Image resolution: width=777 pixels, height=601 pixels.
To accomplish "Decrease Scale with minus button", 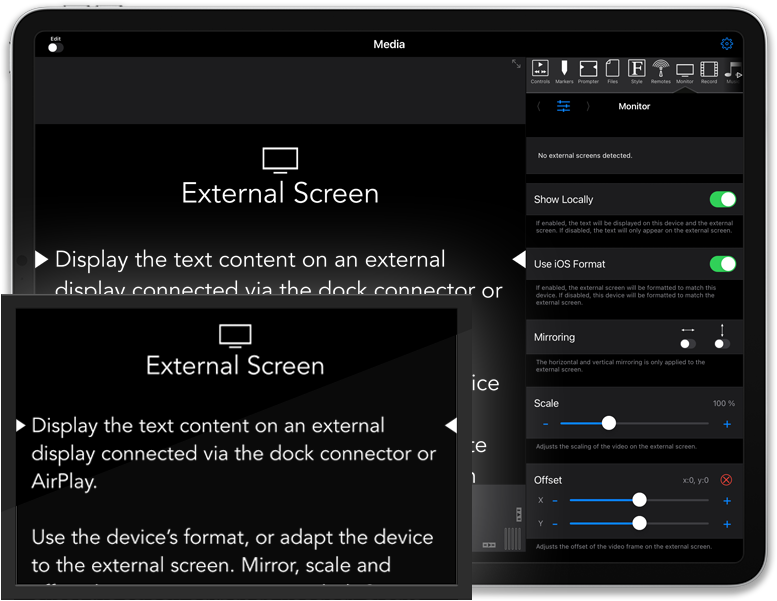I will click(x=546, y=424).
